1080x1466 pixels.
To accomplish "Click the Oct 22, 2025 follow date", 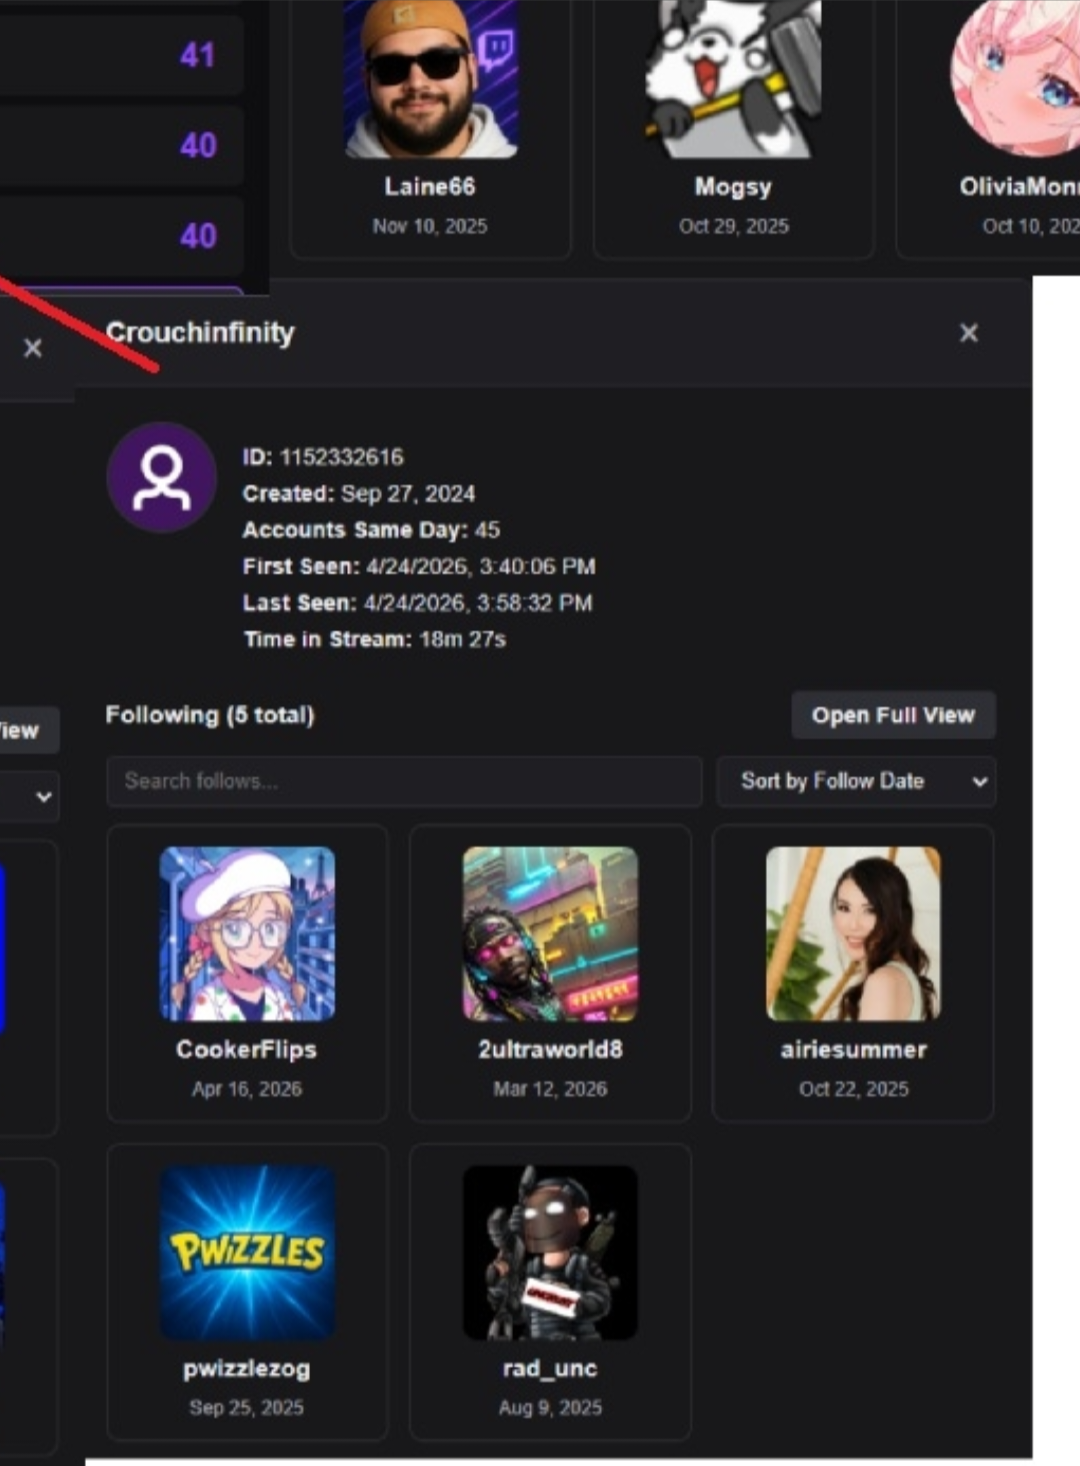I will [853, 1089].
